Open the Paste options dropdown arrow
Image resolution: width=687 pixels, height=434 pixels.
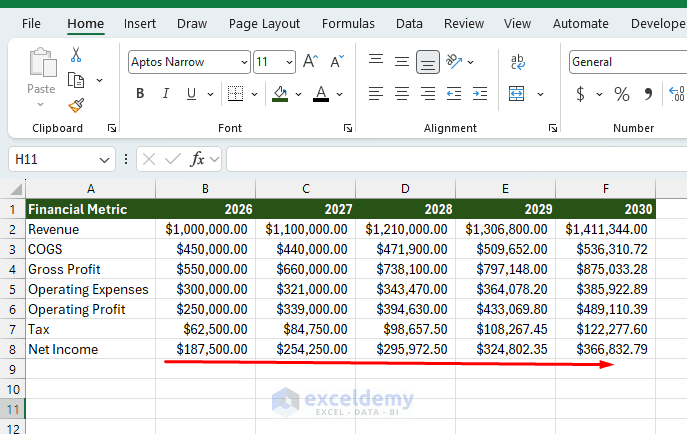click(40, 104)
